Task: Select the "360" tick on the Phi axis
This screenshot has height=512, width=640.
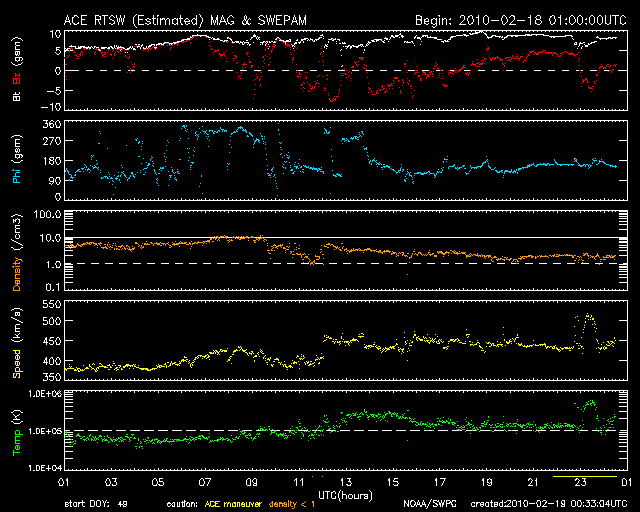Action: coord(52,124)
